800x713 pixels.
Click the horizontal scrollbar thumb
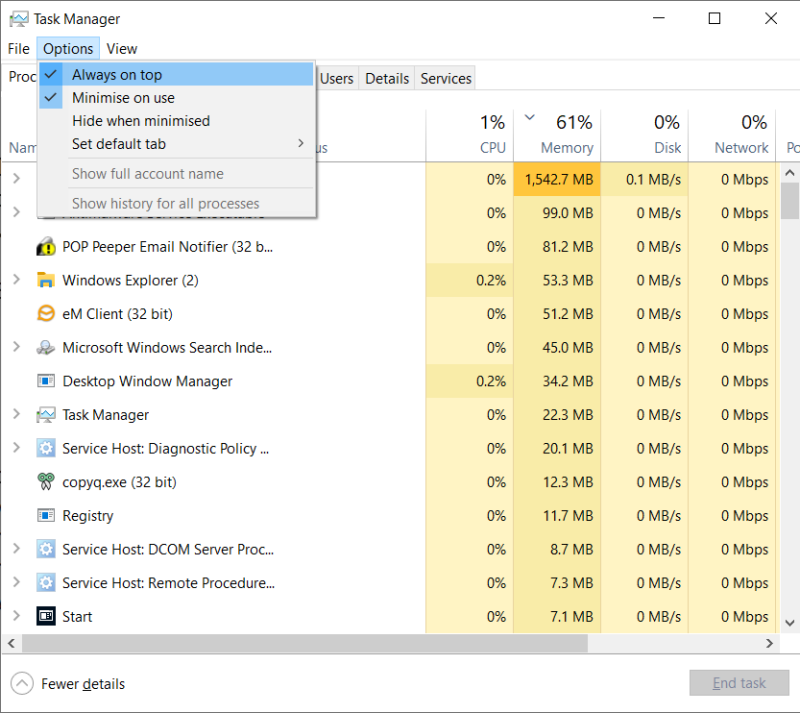[305, 644]
